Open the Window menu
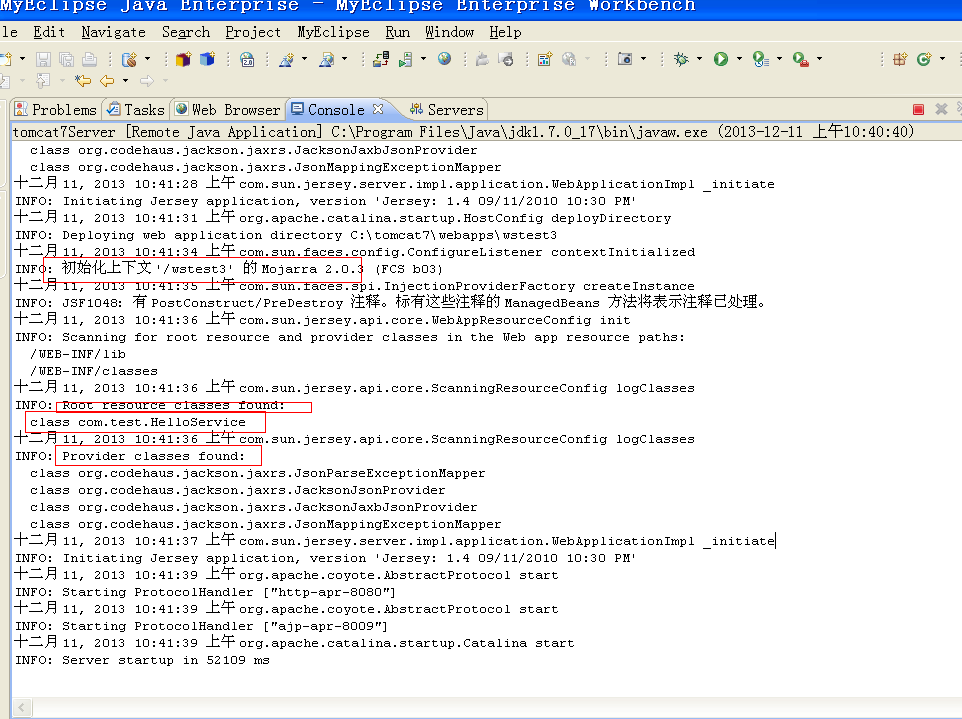 pyautogui.click(x=450, y=32)
